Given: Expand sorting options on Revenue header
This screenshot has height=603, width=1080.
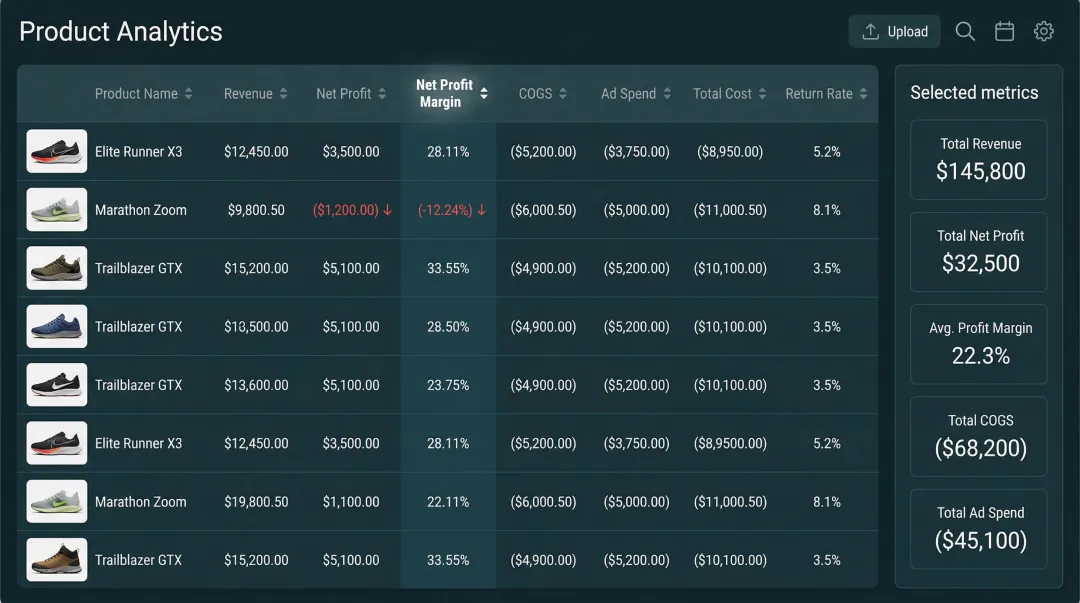Looking at the screenshot, I should pyautogui.click(x=285, y=93).
